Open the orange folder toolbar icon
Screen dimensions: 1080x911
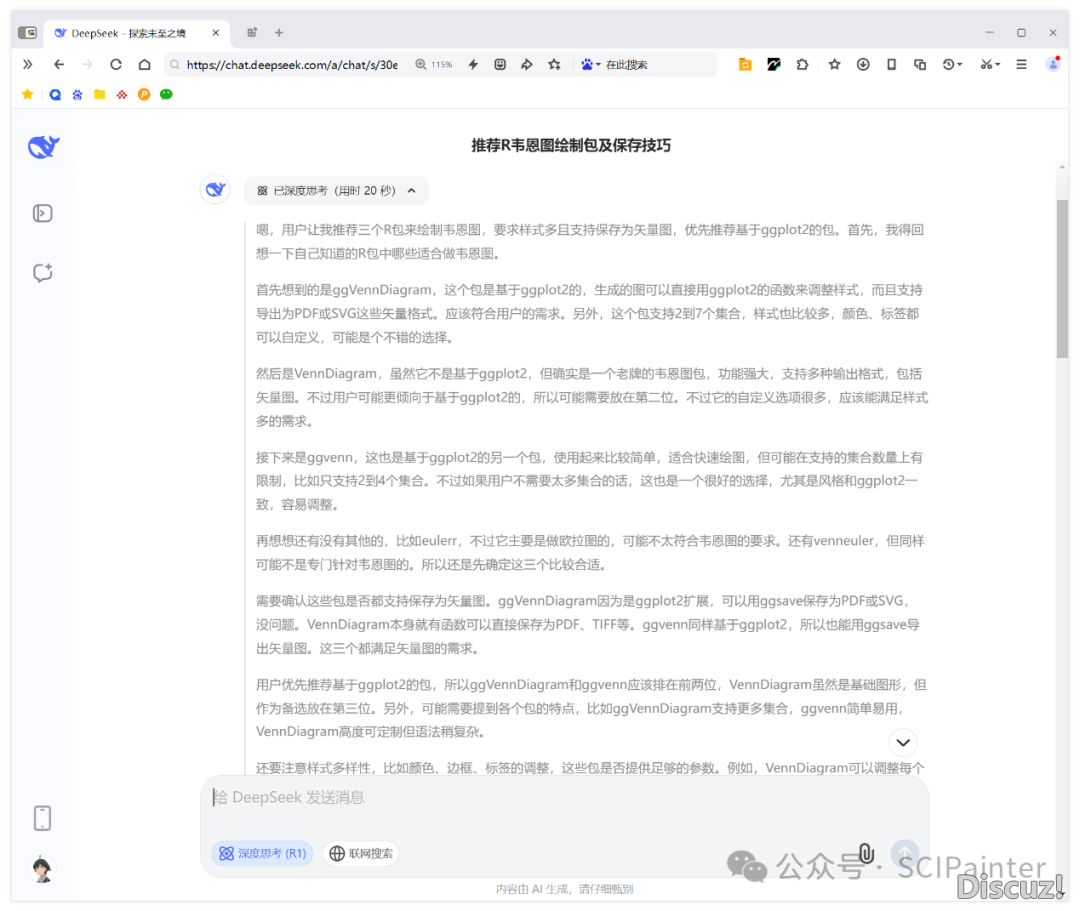point(745,65)
